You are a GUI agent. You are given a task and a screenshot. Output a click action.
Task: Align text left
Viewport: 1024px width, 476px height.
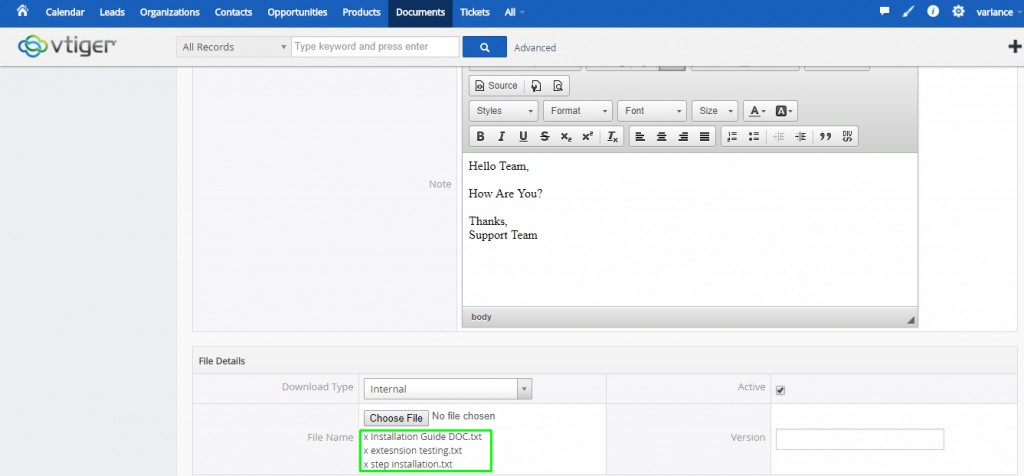tap(641, 136)
